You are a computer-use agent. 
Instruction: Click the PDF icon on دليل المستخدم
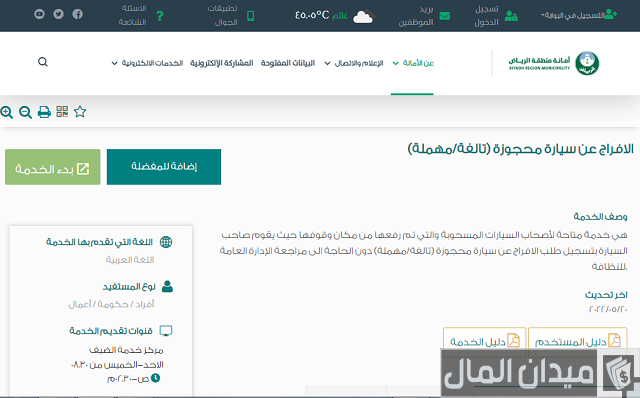click(614, 340)
